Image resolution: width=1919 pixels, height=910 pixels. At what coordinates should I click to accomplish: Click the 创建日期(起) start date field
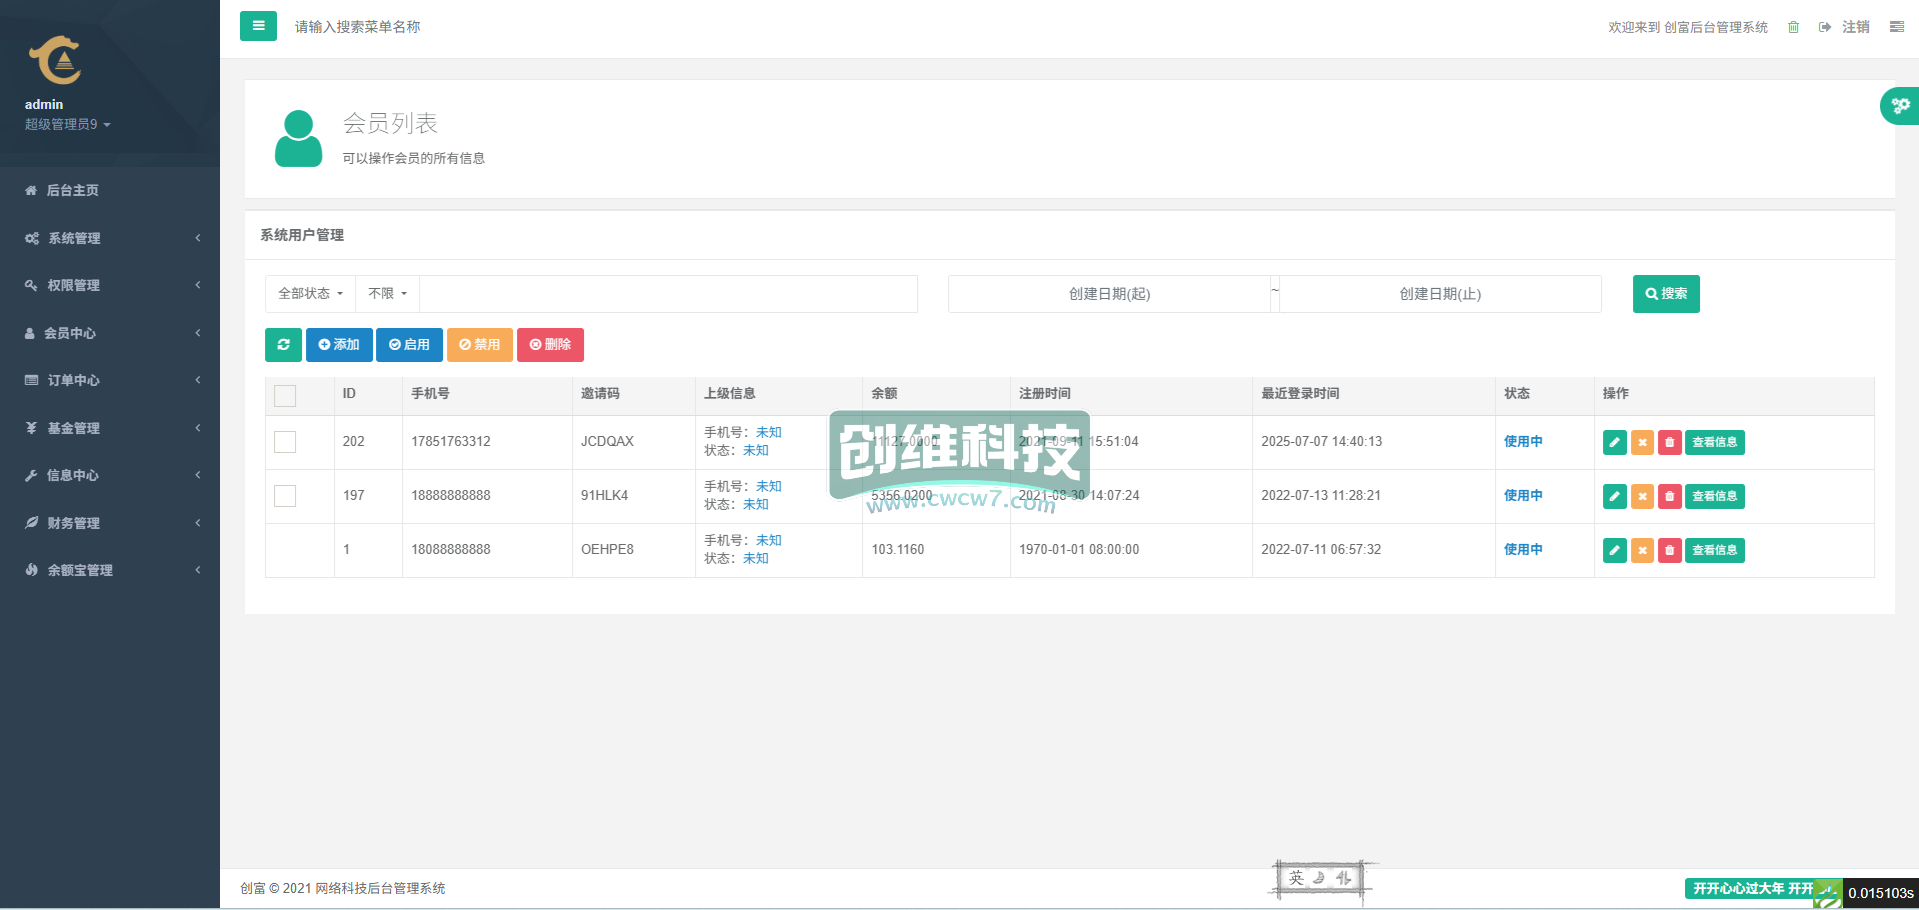coord(1109,294)
